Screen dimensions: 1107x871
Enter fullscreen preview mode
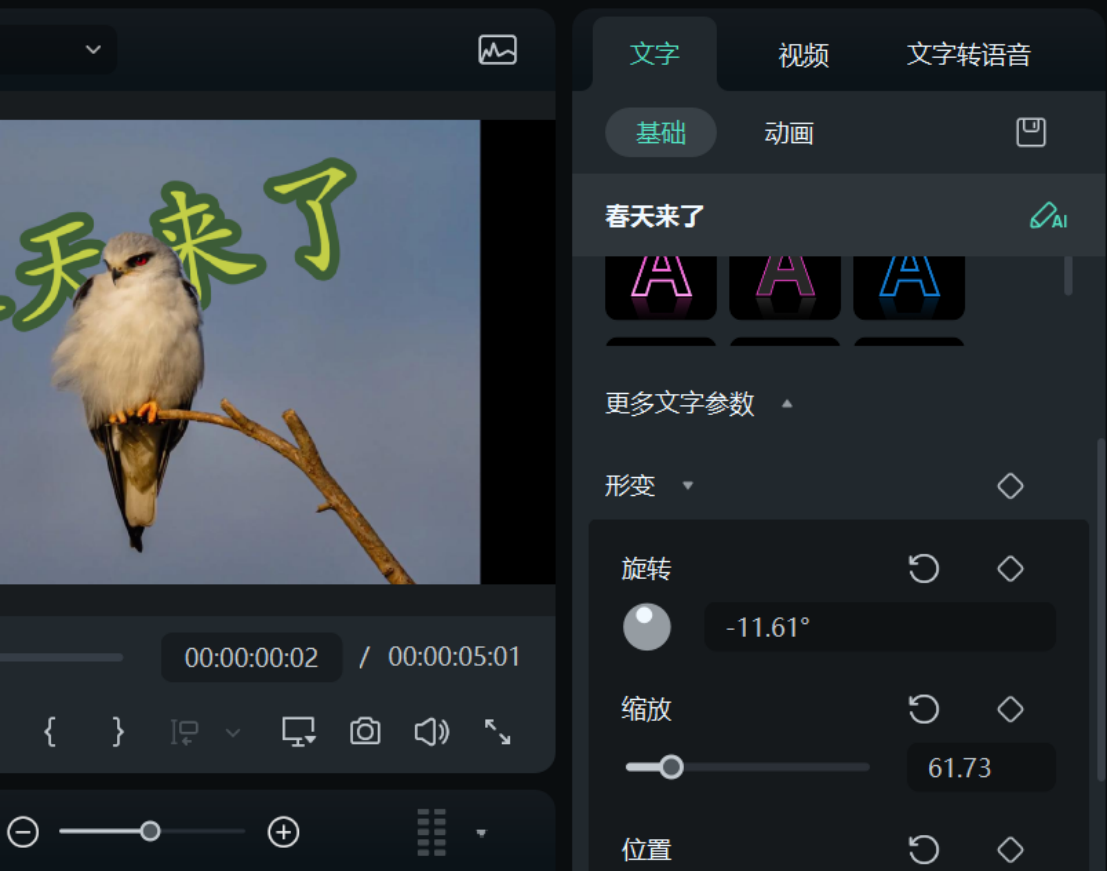click(x=497, y=731)
